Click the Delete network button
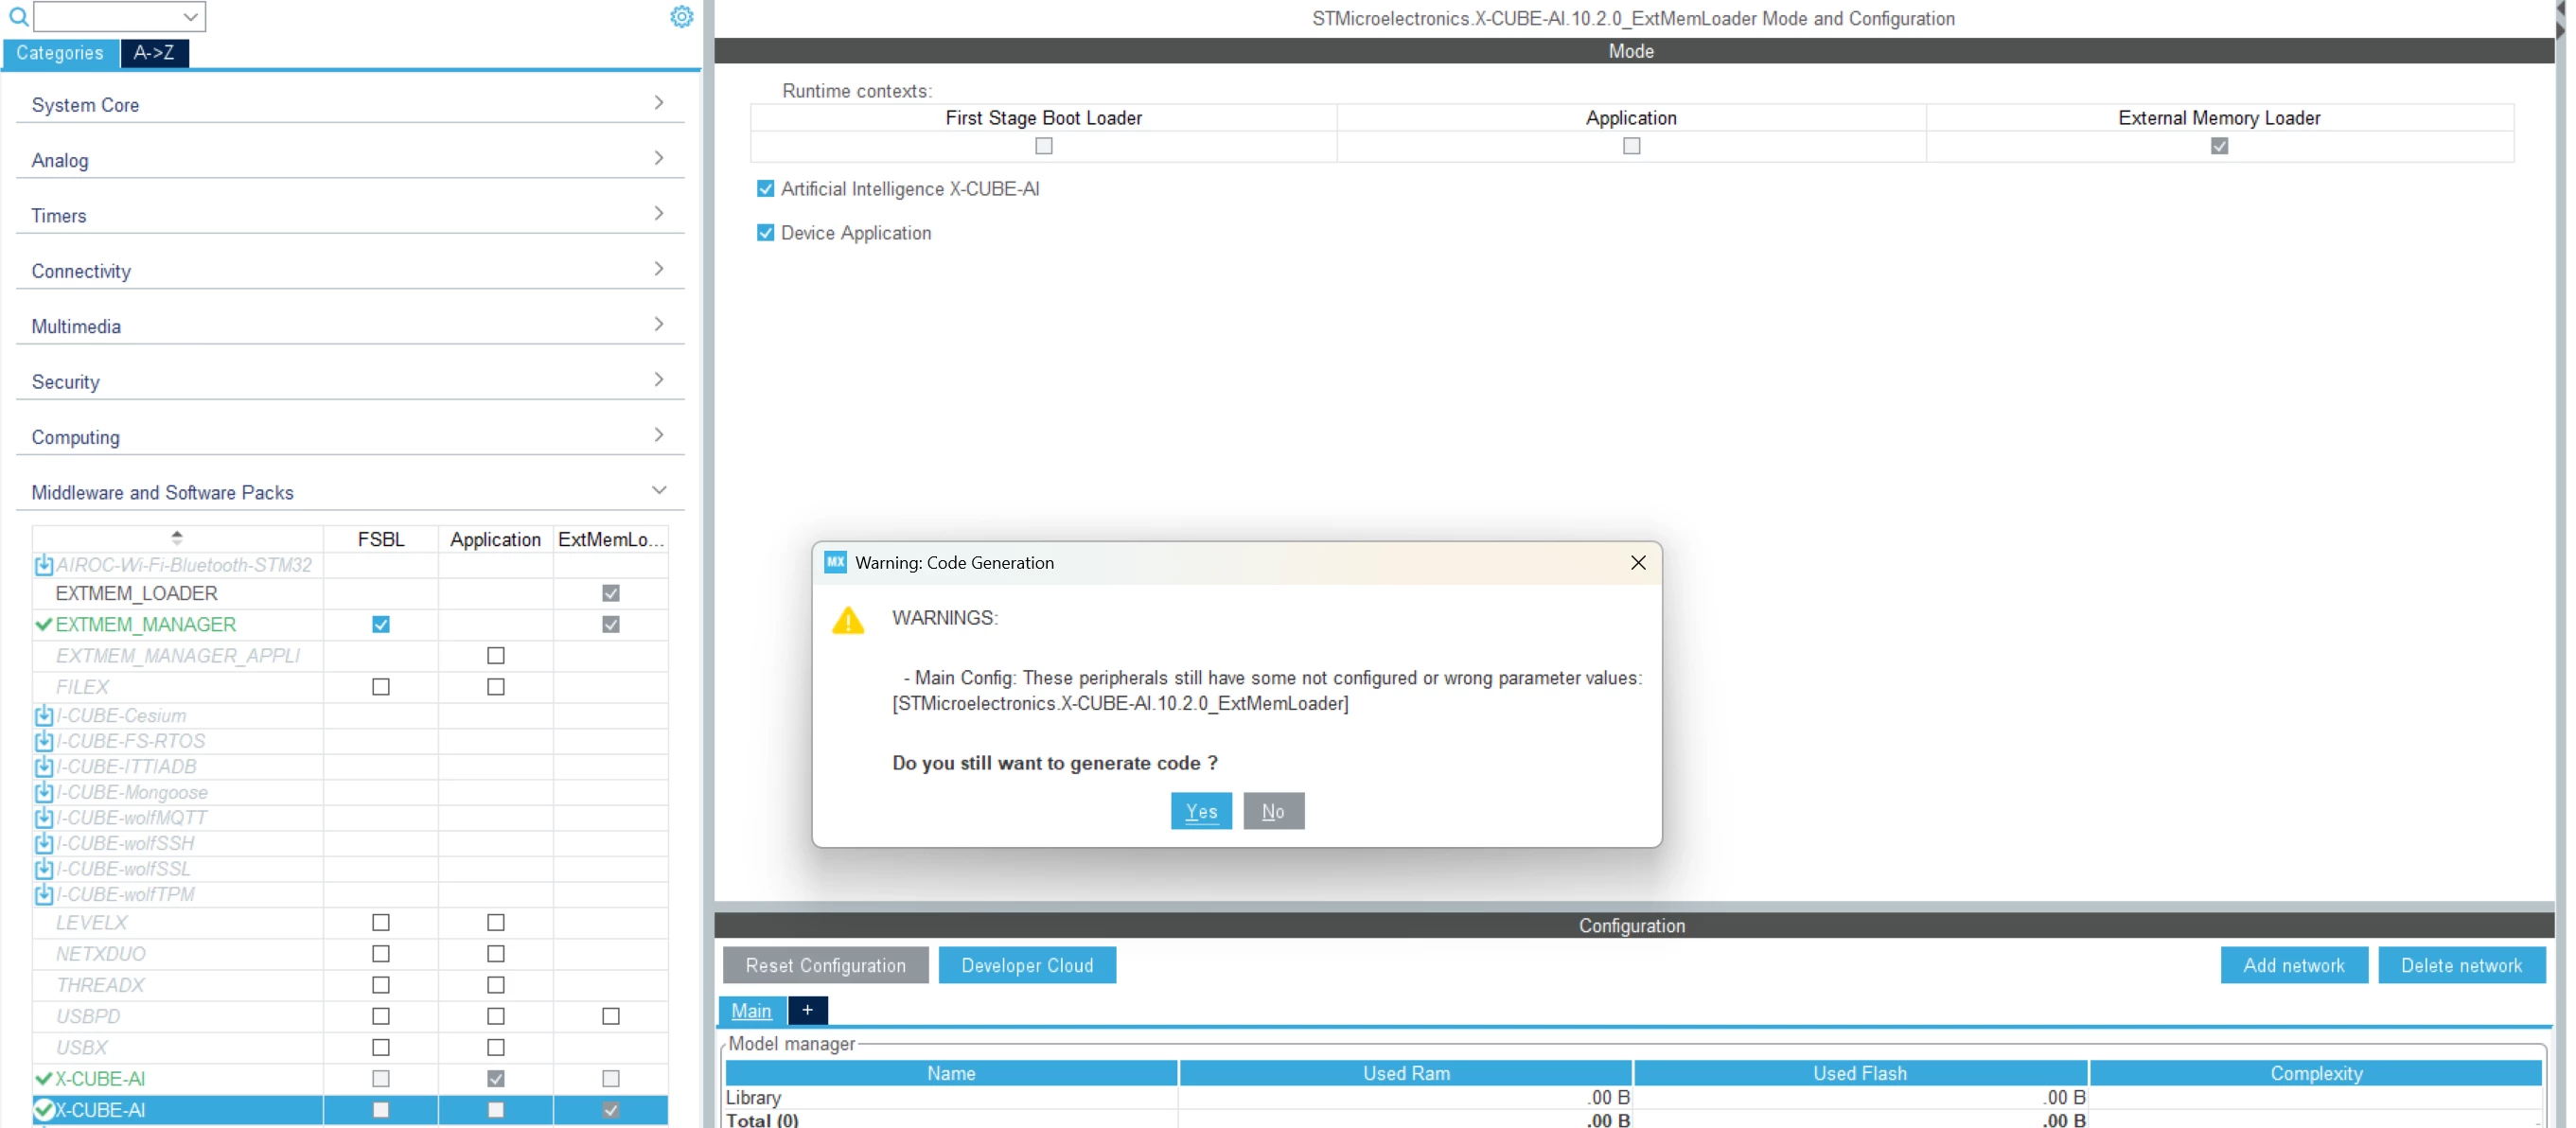2576x1128 pixels. (x=2462, y=966)
